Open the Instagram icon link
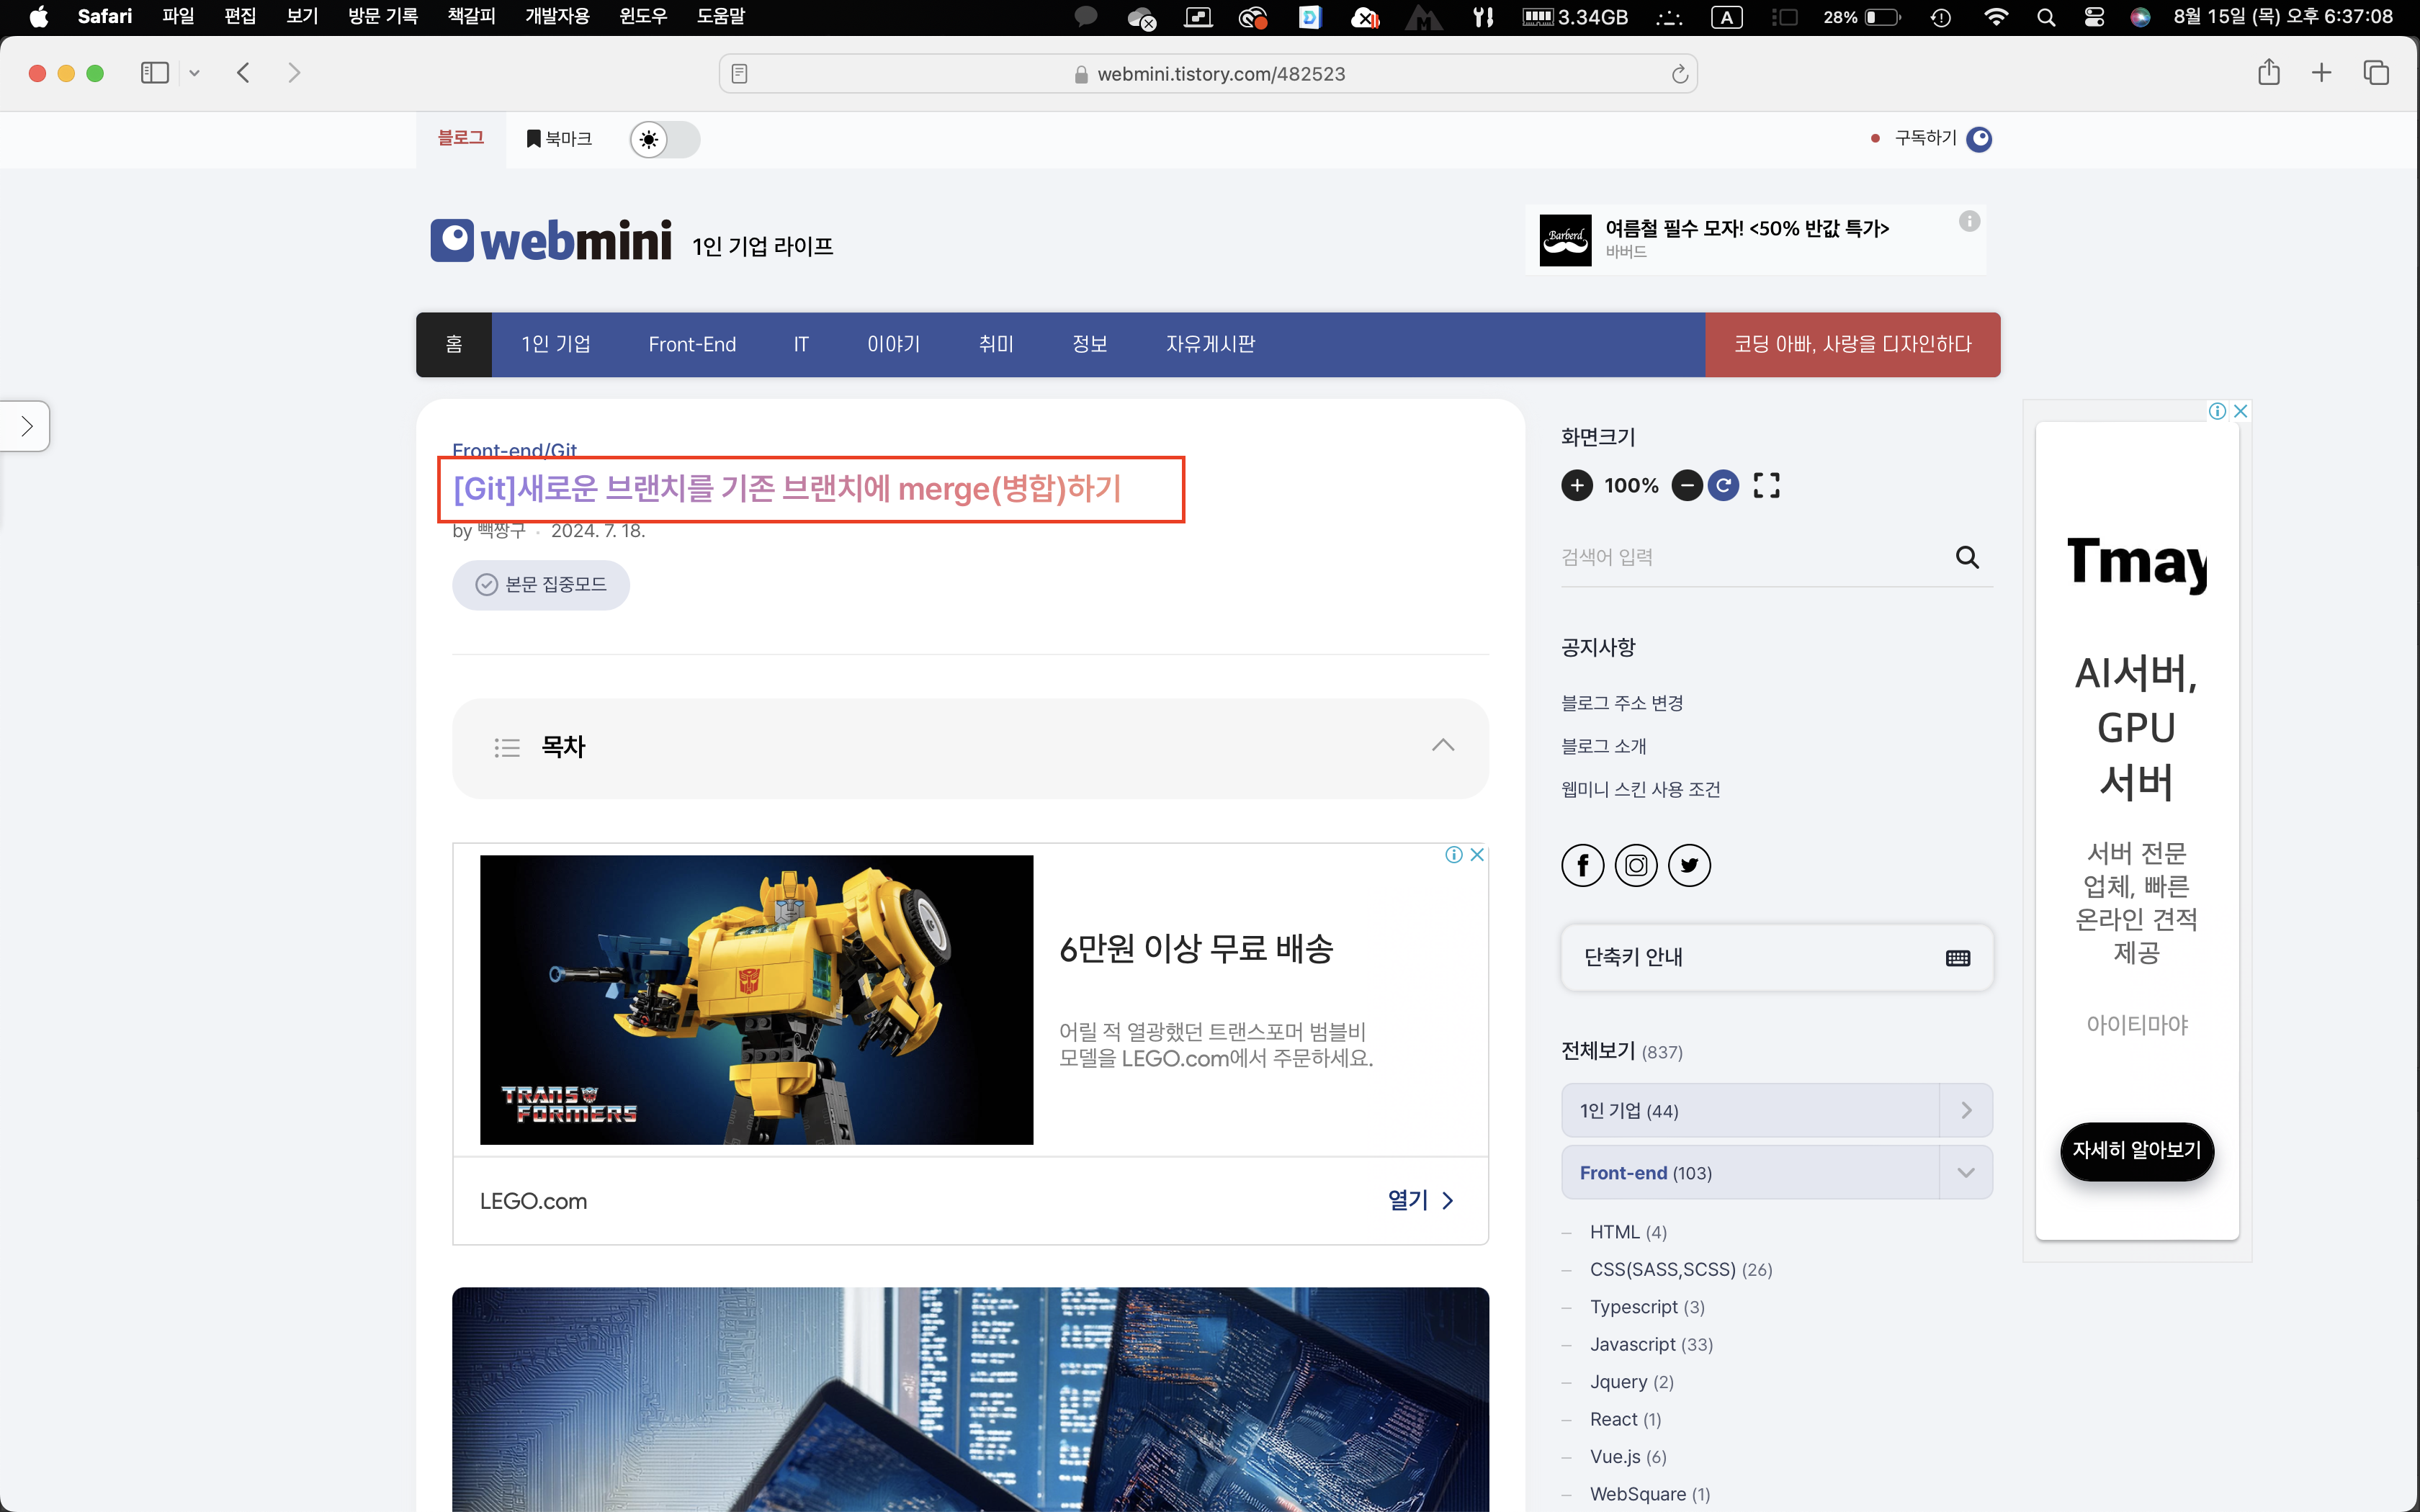 tap(1636, 865)
